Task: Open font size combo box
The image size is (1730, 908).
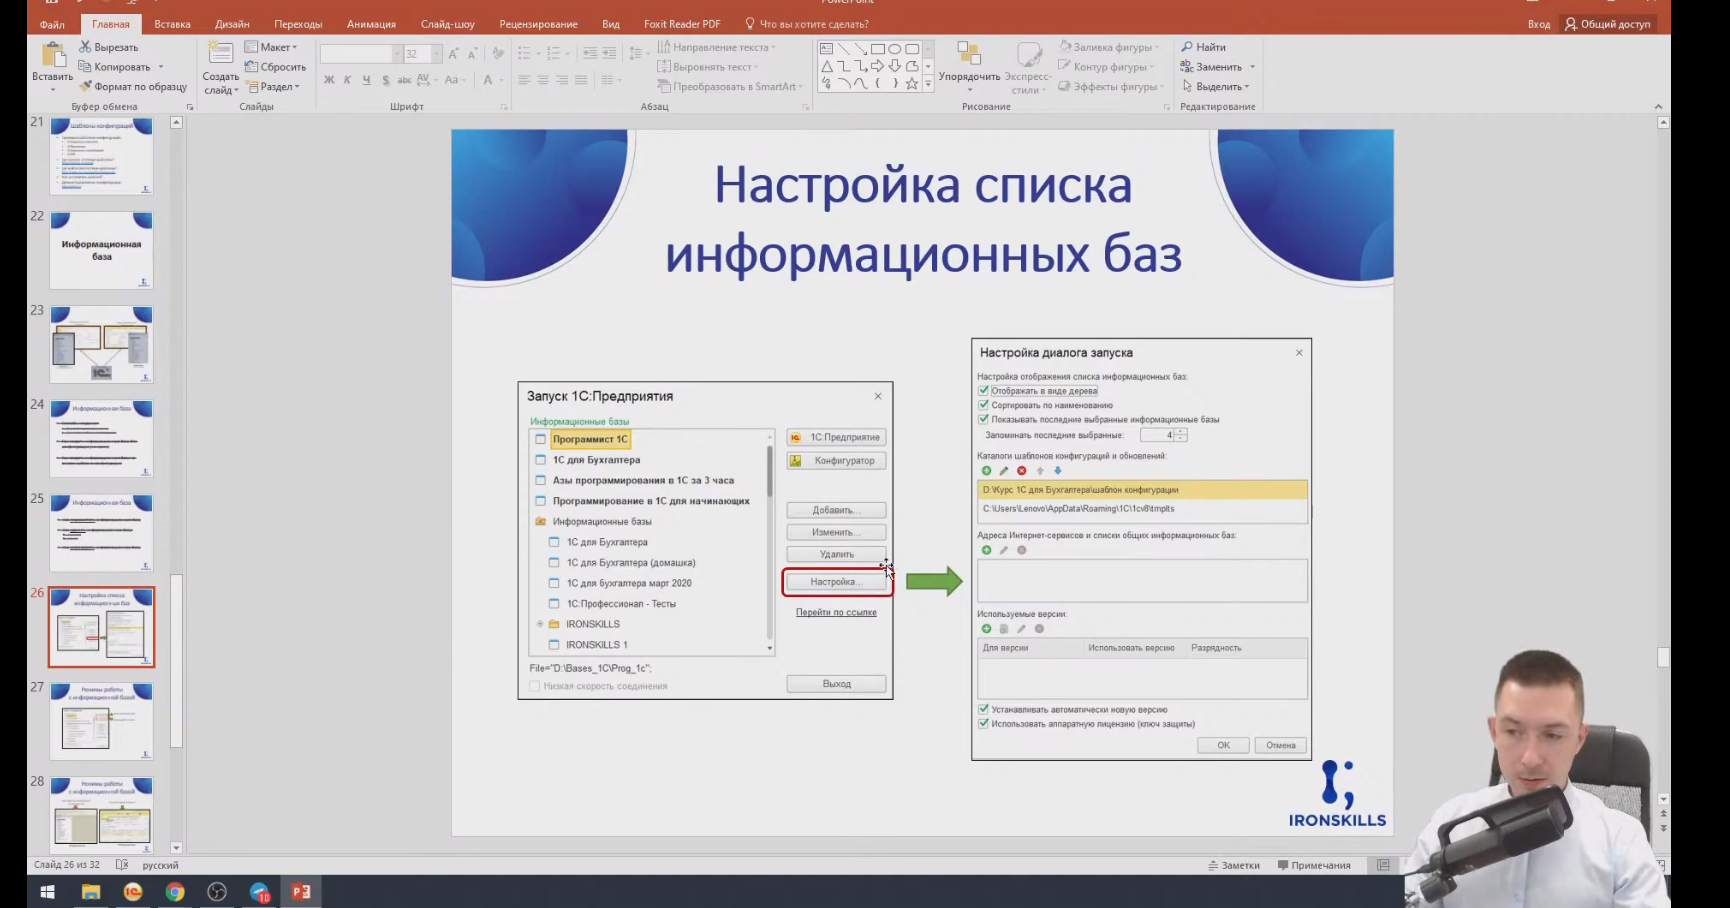Action: click(422, 53)
